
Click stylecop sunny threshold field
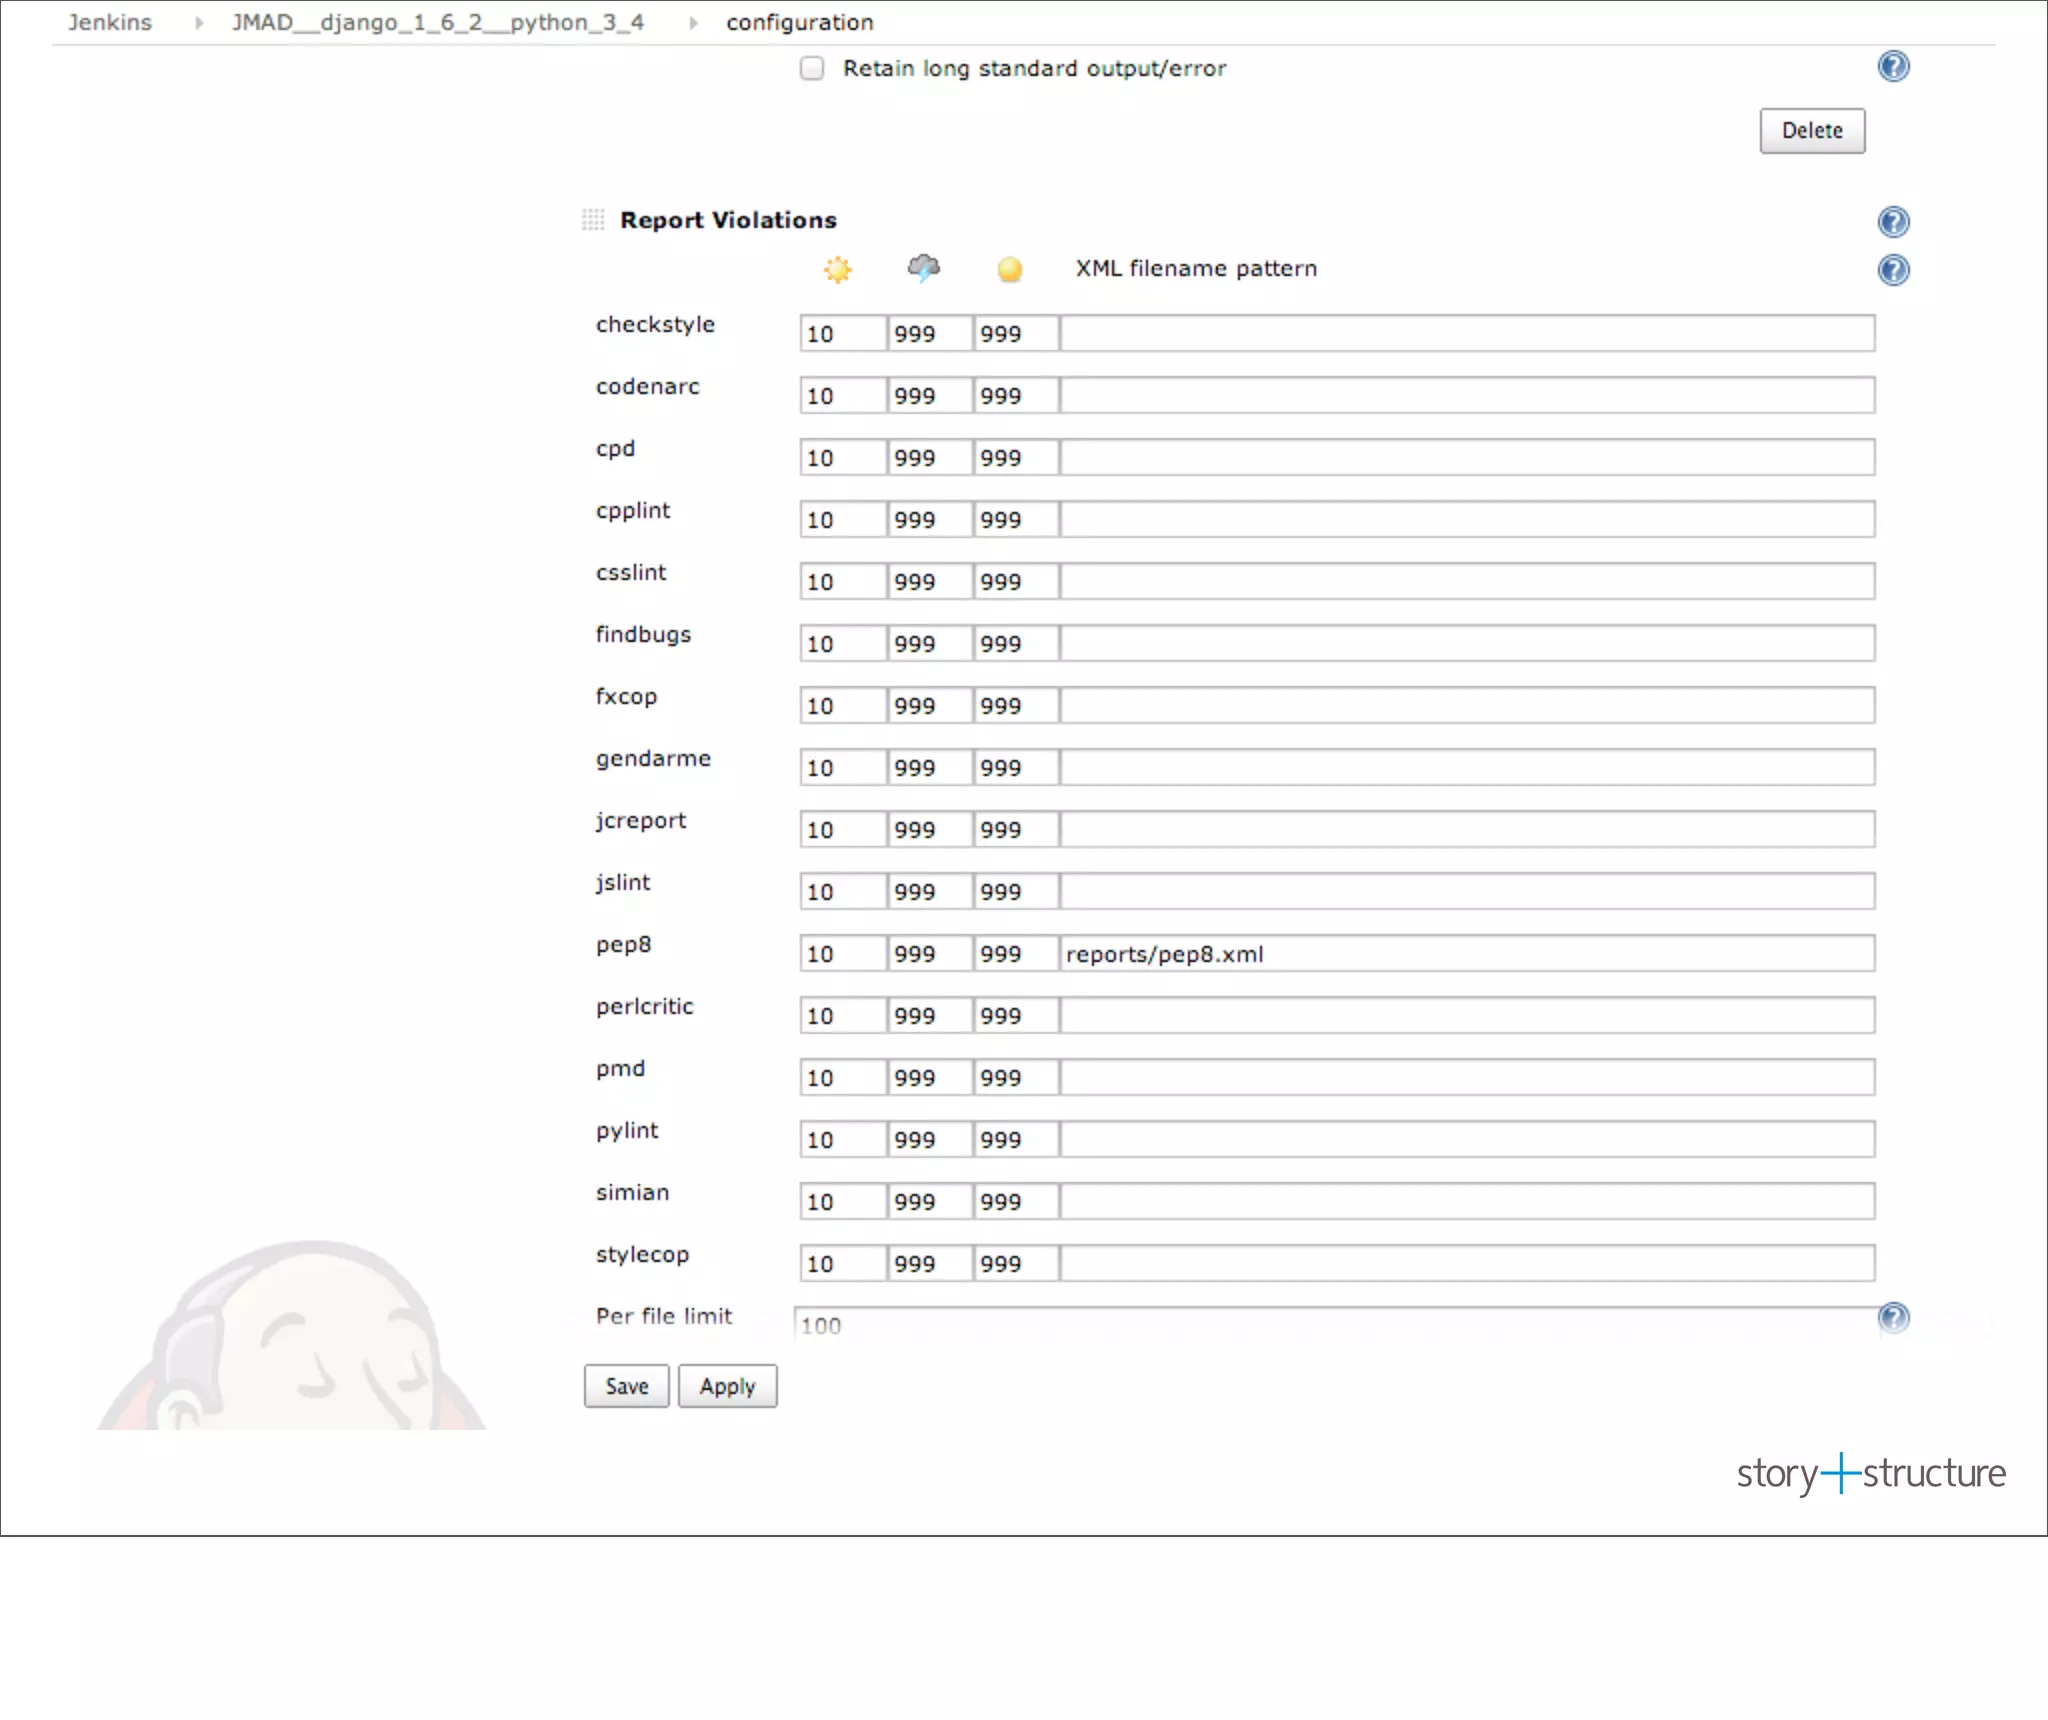coord(843,1264)
